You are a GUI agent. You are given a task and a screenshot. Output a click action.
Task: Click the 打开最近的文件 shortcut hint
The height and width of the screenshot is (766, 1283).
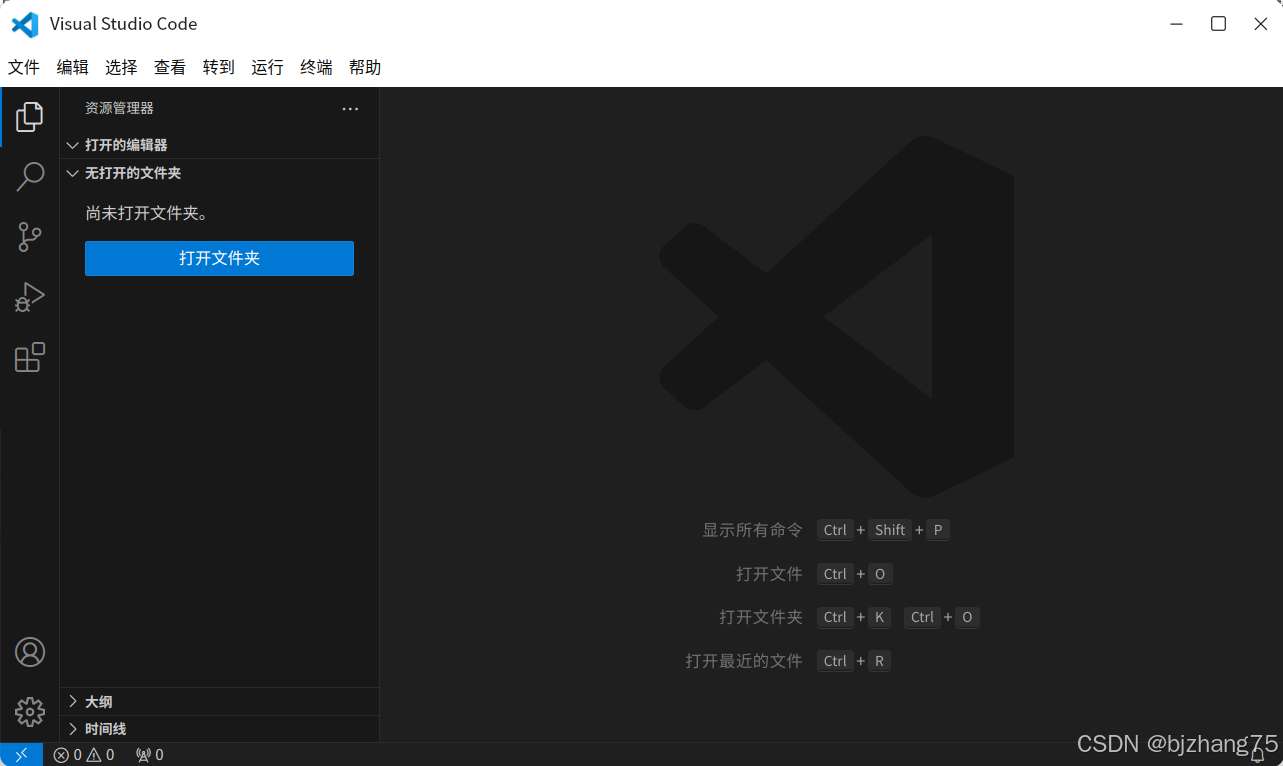744,661
